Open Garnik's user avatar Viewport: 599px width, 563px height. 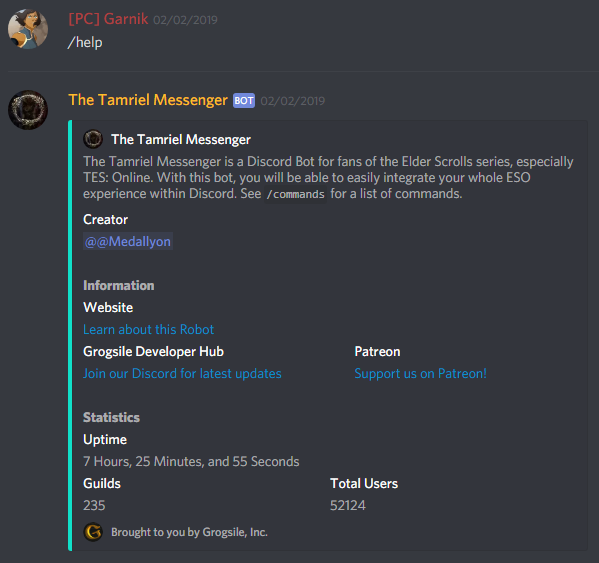click(28, 29)
